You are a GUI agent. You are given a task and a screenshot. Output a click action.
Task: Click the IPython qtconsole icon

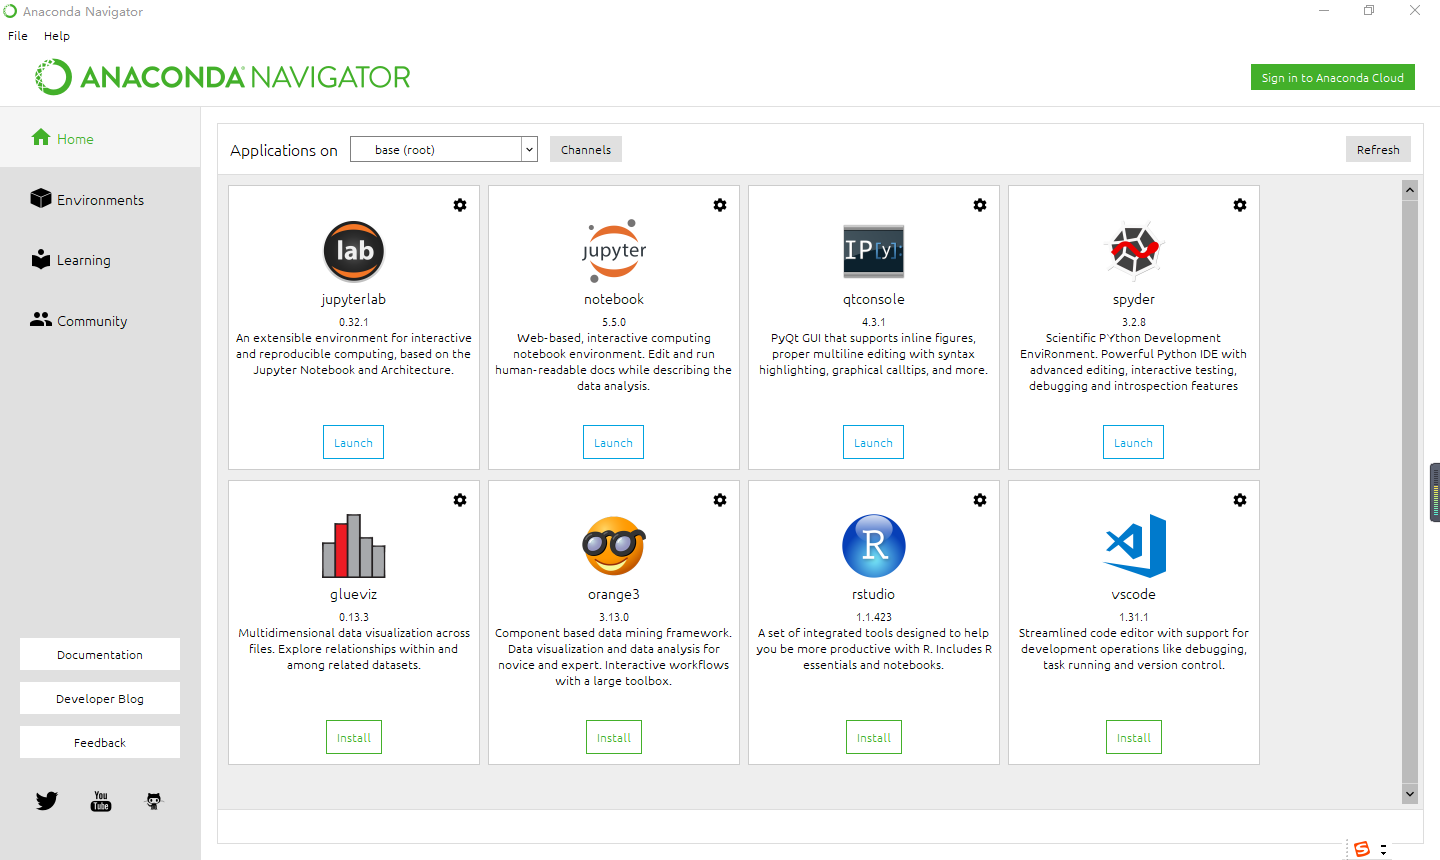tap(874, 251)
